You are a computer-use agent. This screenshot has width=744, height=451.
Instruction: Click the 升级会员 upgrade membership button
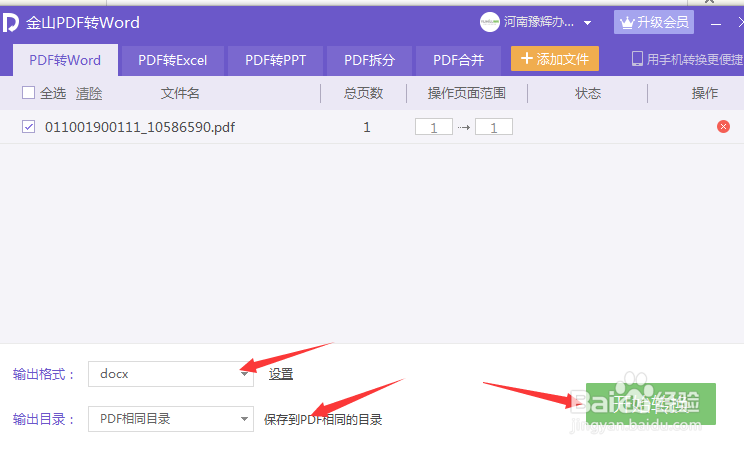(x=654, y=22)
